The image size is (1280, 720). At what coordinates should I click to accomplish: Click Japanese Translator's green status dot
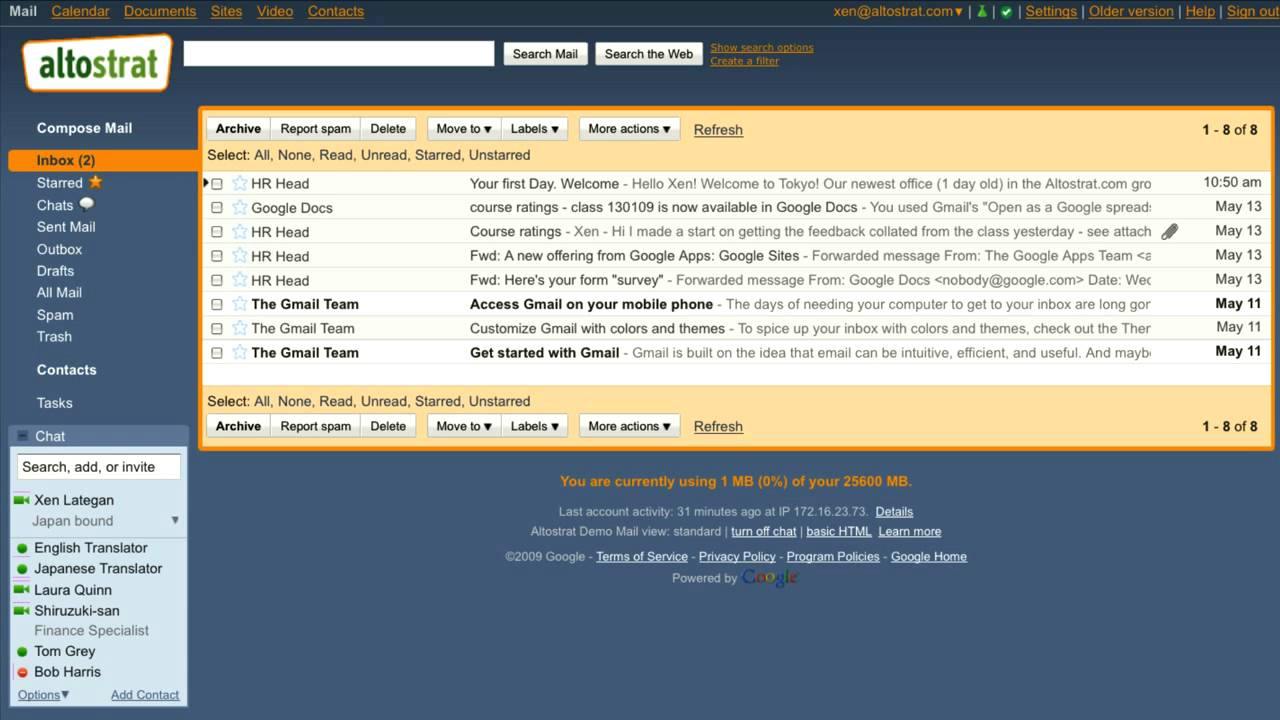point(22,569)
